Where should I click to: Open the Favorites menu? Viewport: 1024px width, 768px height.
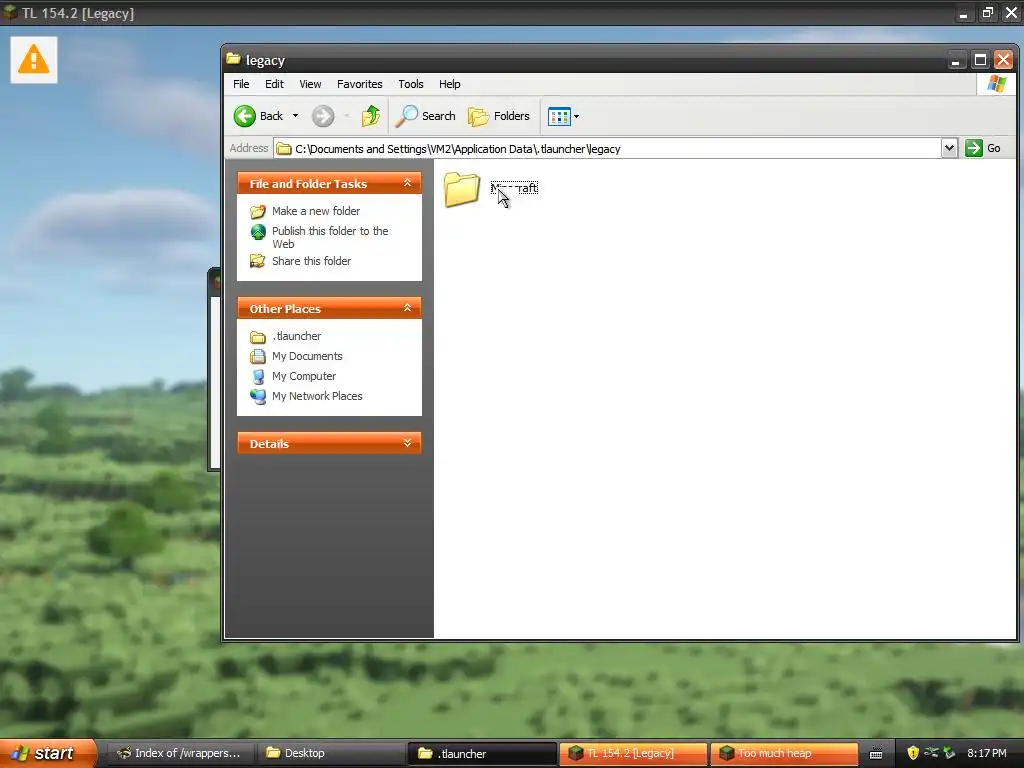click(x=360, y=84)
